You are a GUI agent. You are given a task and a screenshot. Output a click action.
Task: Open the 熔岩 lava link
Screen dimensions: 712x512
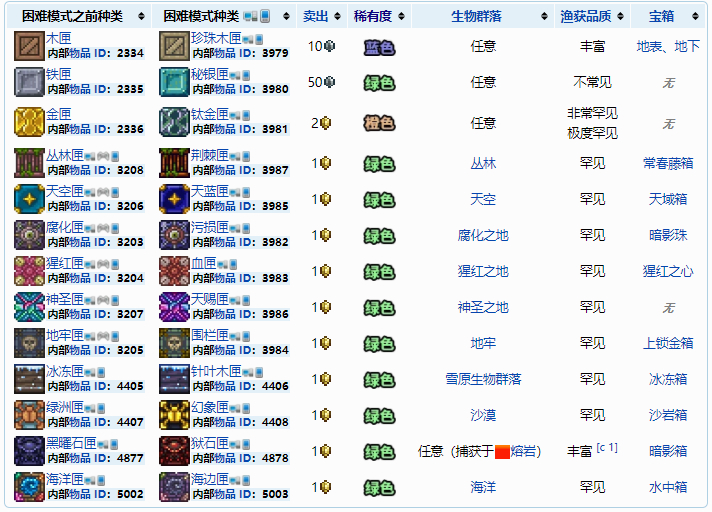(522, 451)
